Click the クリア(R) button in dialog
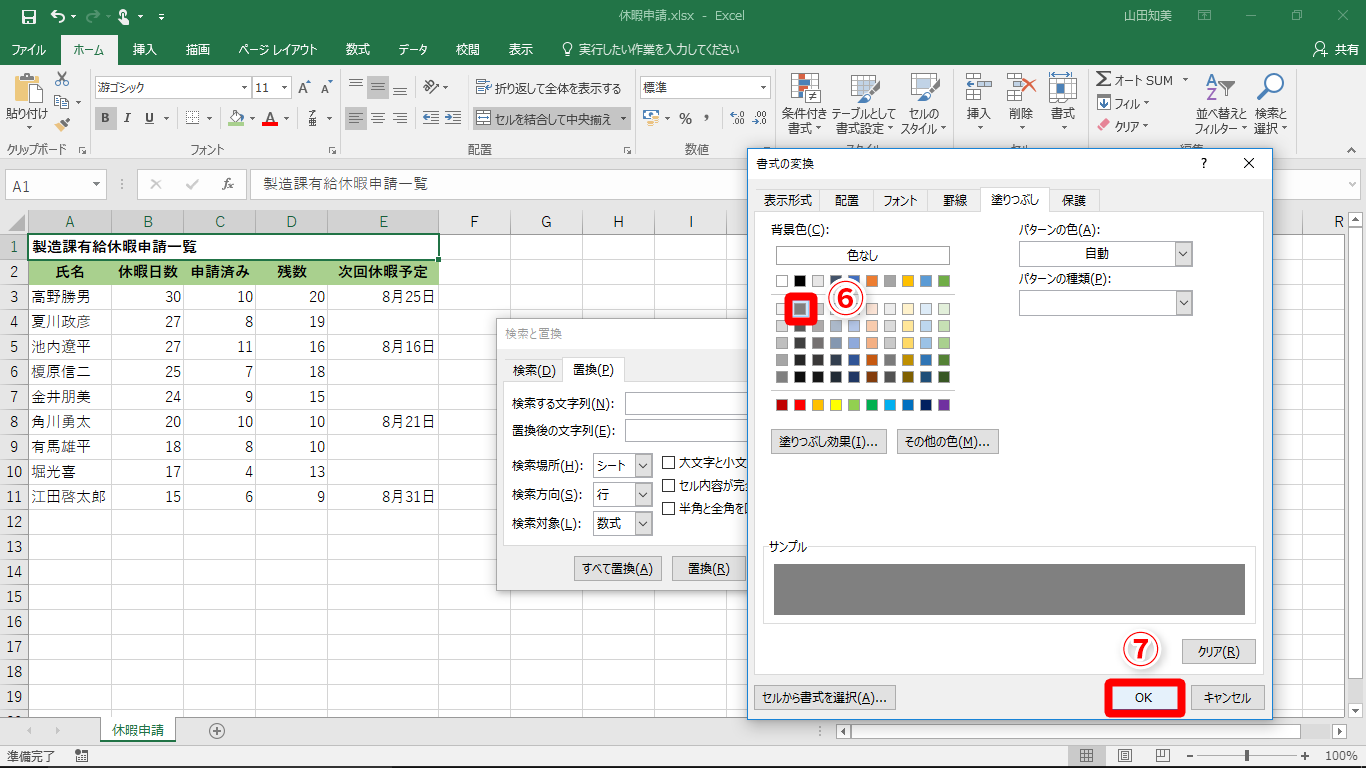Image resolution: width=1366 pixels, height=768 pixels. pos(1218,652)
